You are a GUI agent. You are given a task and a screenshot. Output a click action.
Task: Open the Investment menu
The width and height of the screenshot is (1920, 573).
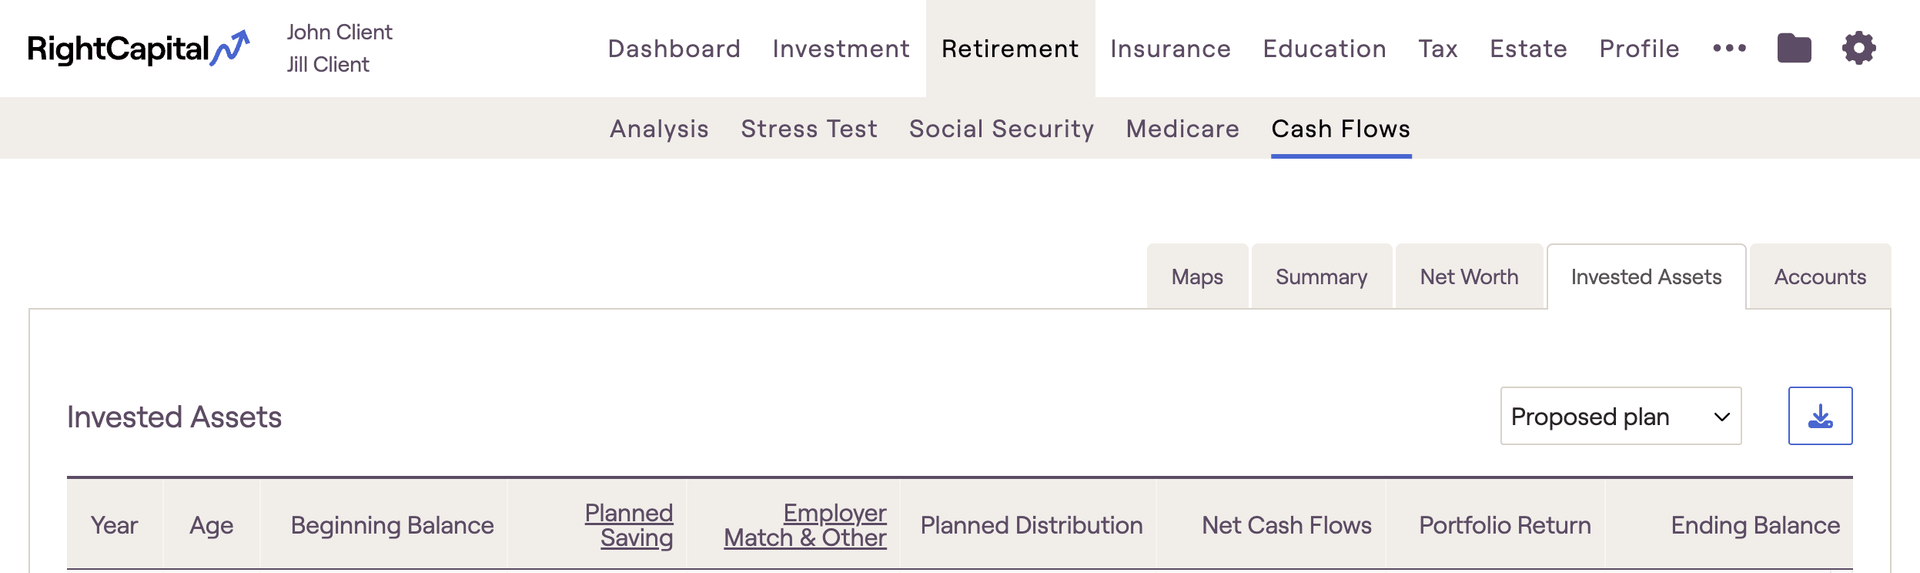[841, 49]
